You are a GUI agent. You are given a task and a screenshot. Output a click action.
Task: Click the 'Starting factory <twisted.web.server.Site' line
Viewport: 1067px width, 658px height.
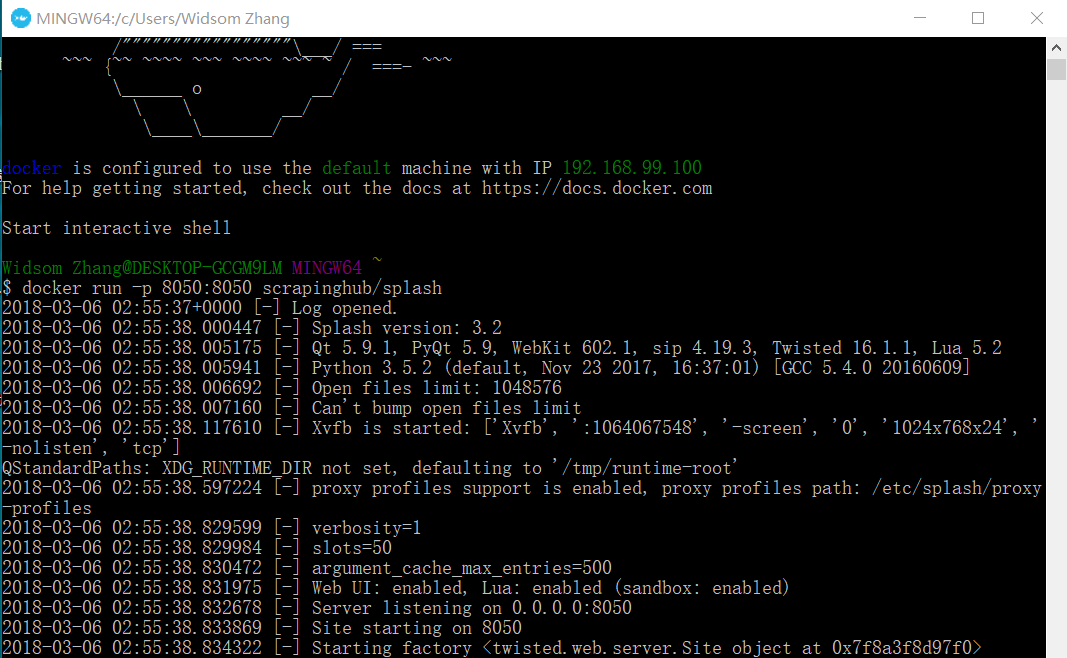[x=491, y=647]
